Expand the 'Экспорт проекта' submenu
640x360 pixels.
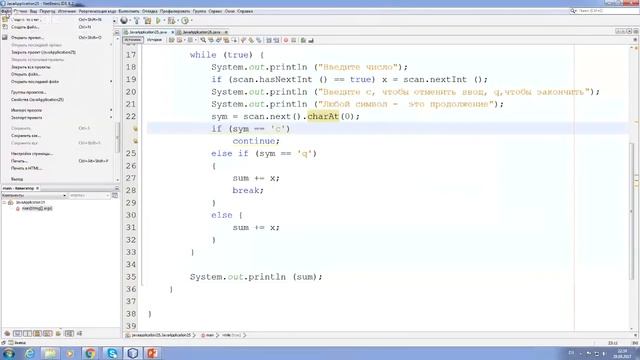111,118
